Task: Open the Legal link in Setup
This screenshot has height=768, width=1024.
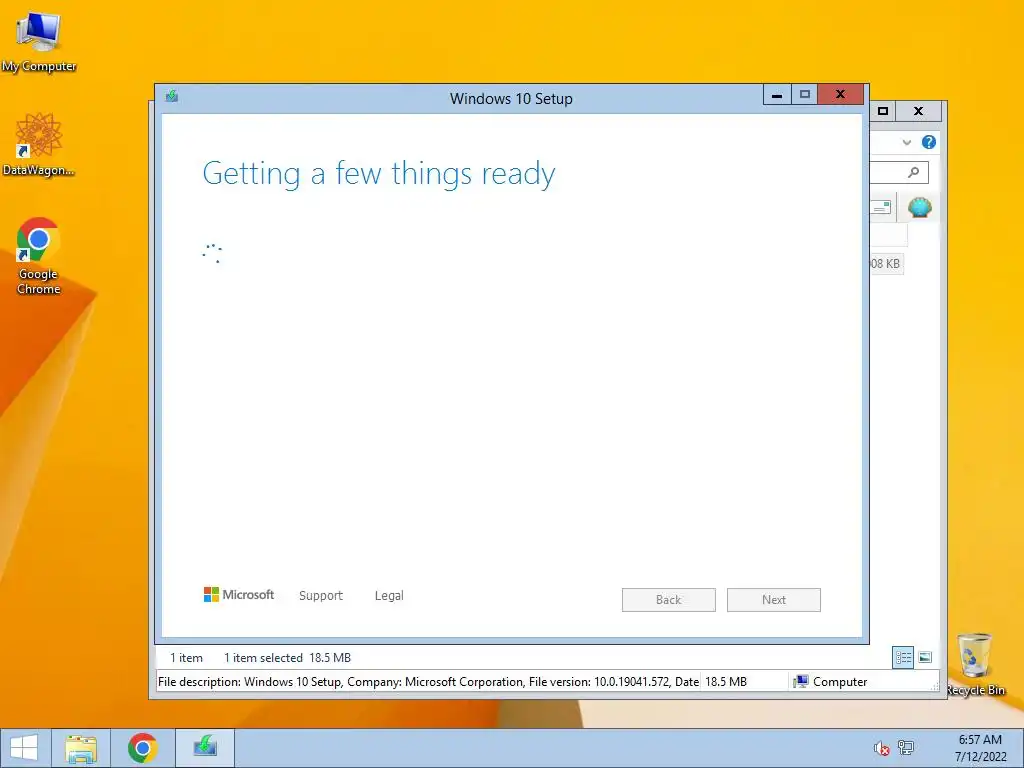Action: point(389,596)
